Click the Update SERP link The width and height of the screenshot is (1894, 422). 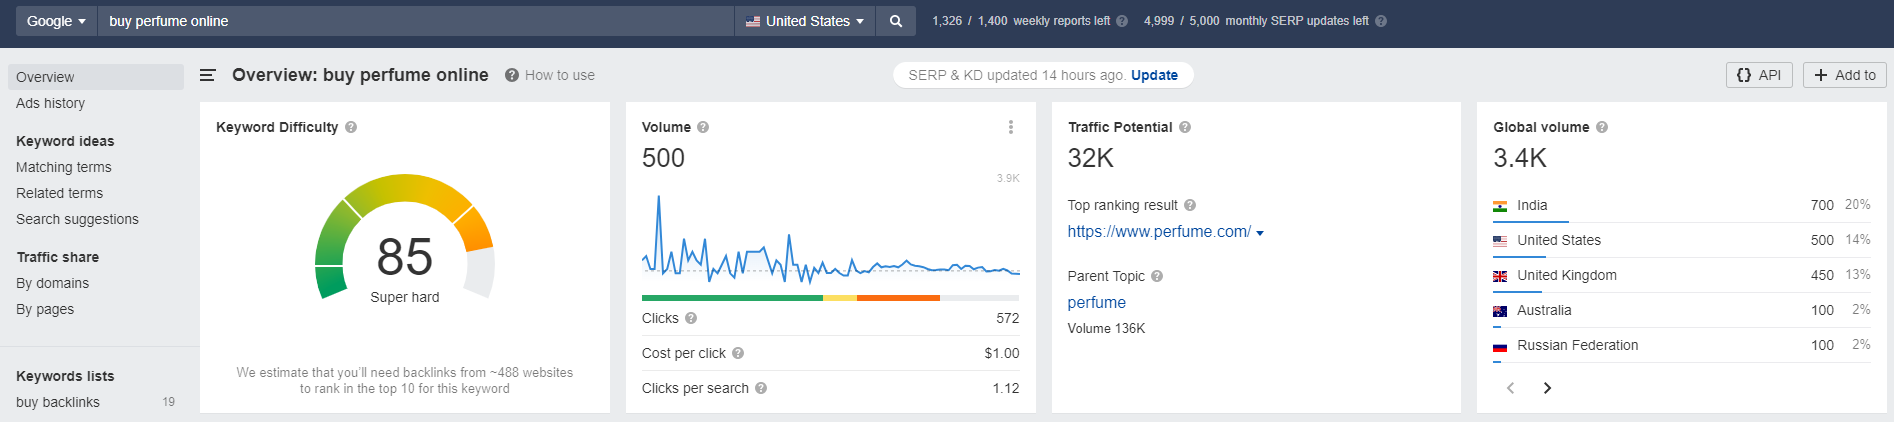coord(1154,75)
